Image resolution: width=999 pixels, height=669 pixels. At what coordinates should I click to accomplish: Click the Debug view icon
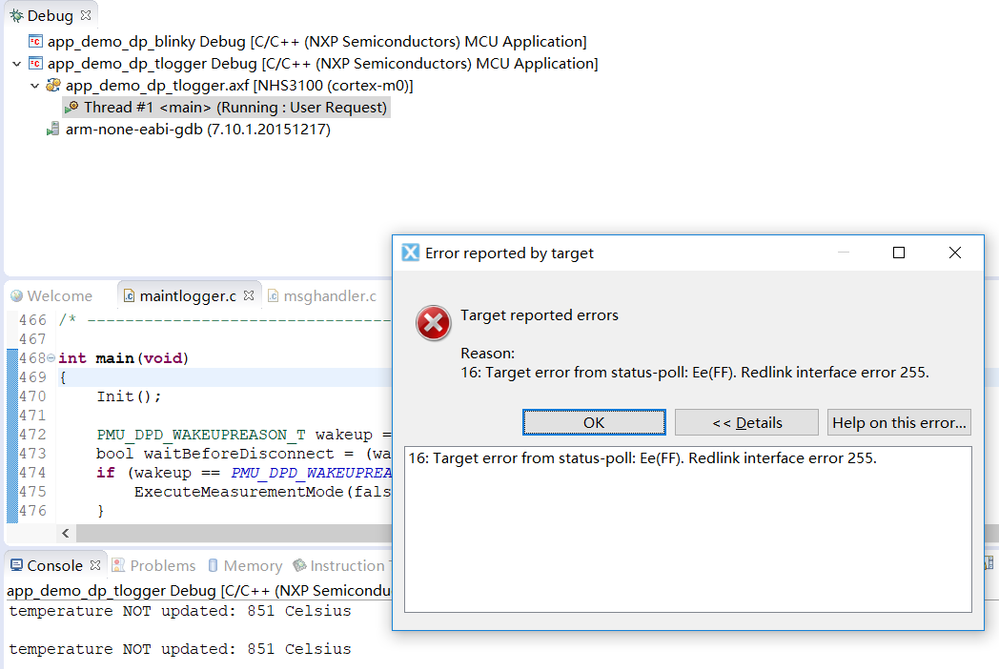(x=16, y=14)
